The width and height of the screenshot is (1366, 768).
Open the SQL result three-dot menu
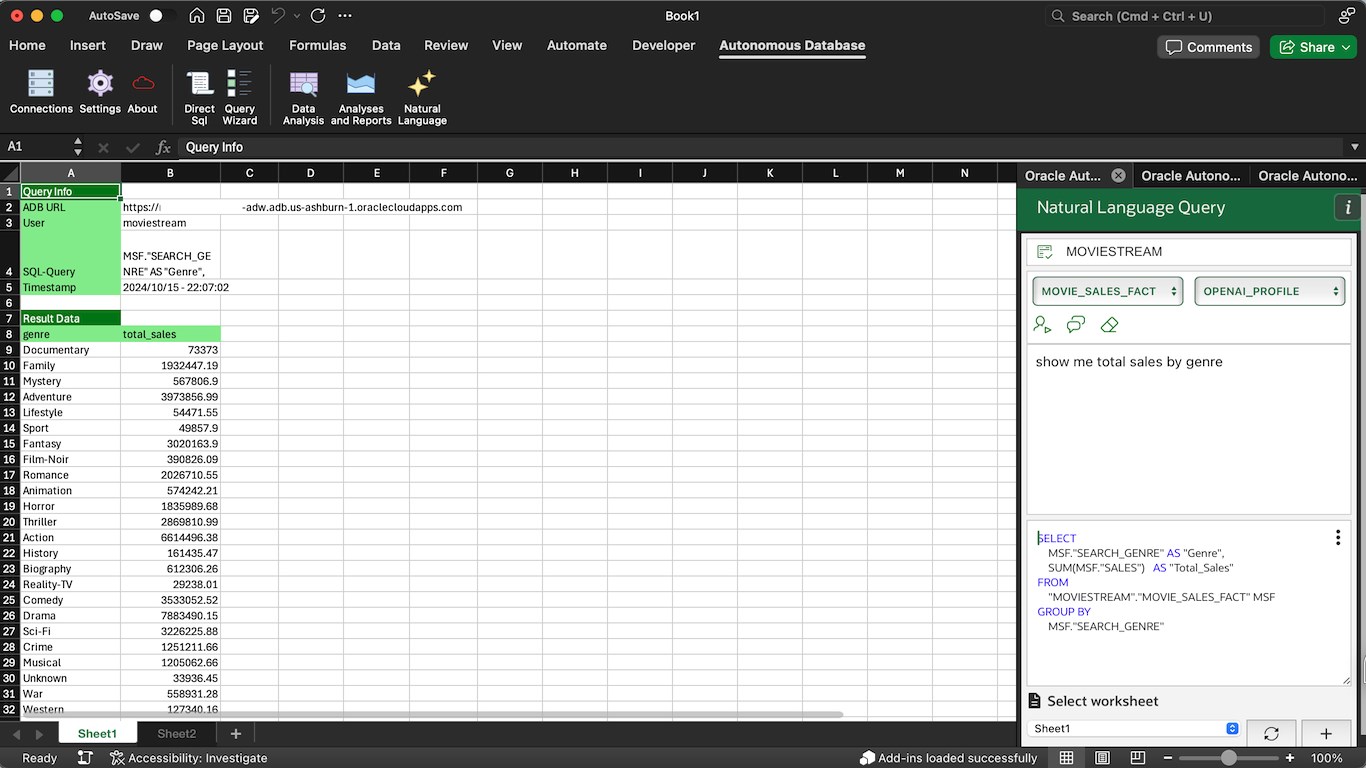point(1338,538)
